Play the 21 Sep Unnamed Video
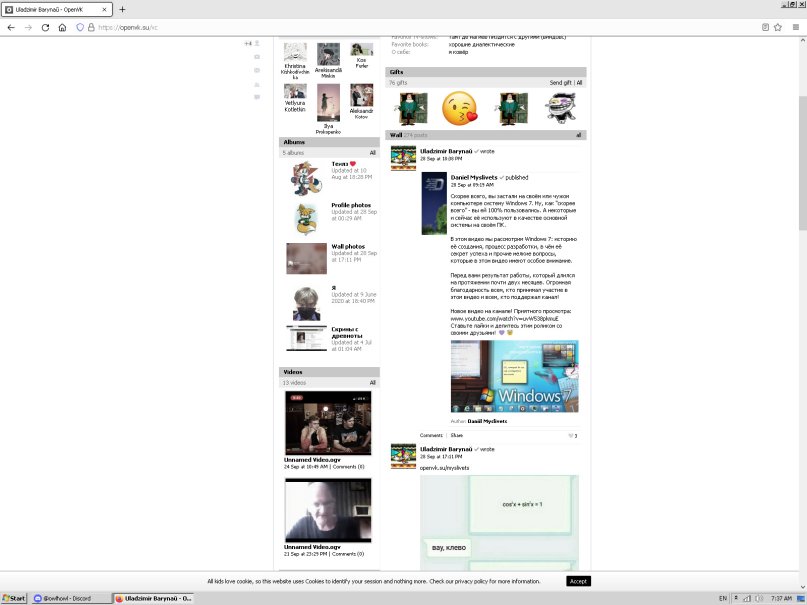 tap(328, 510)
